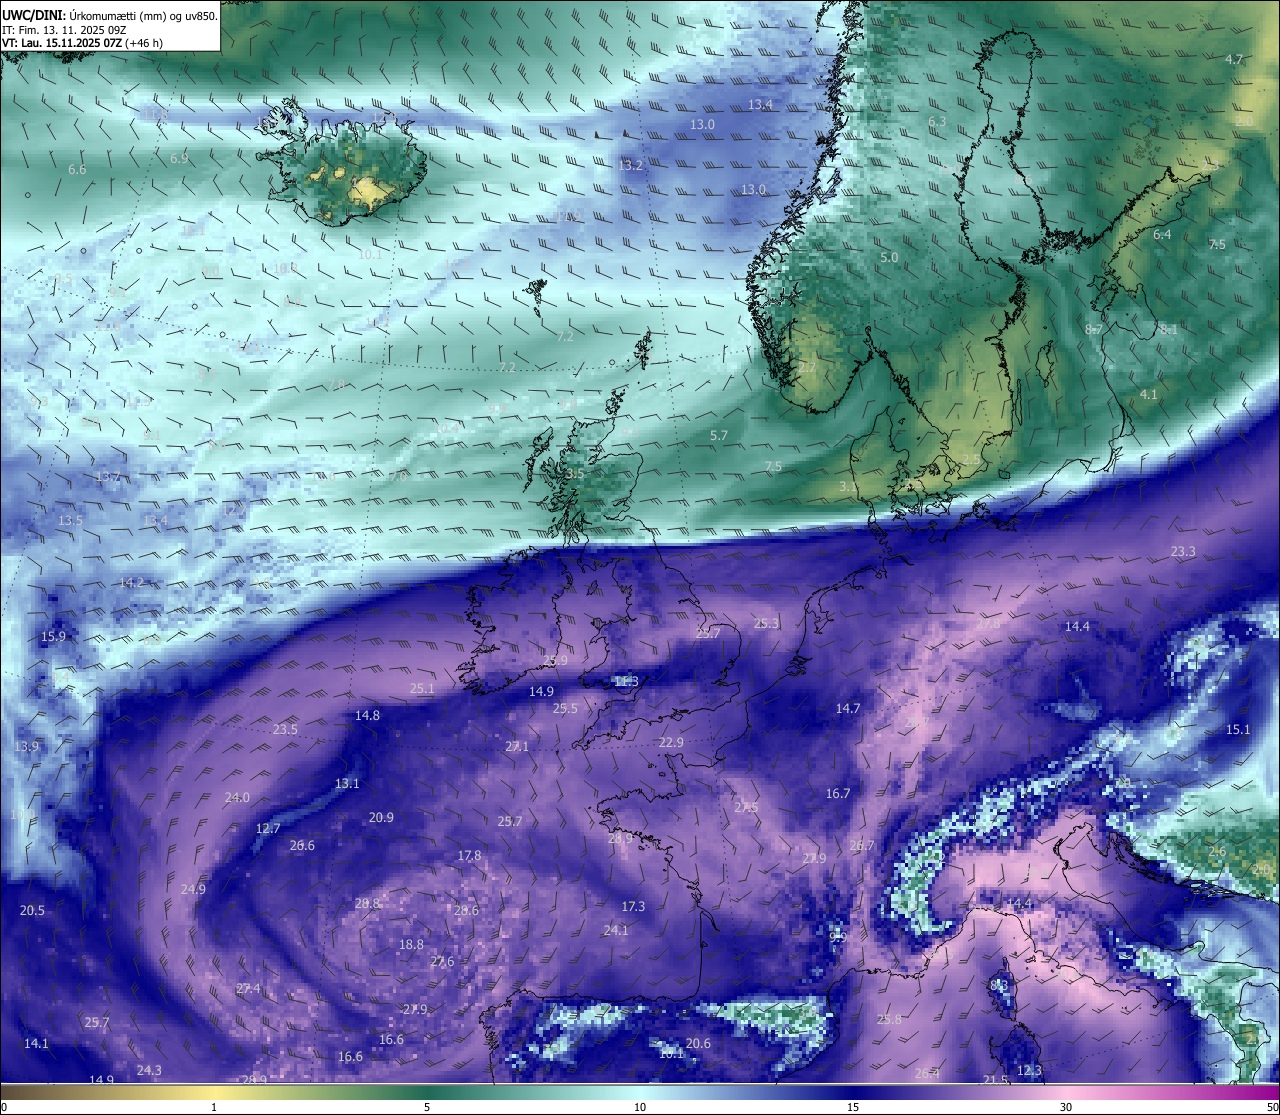Click the UWC/DINI title text
This screenshot has width=1280, height=1115.
[32, 15]
